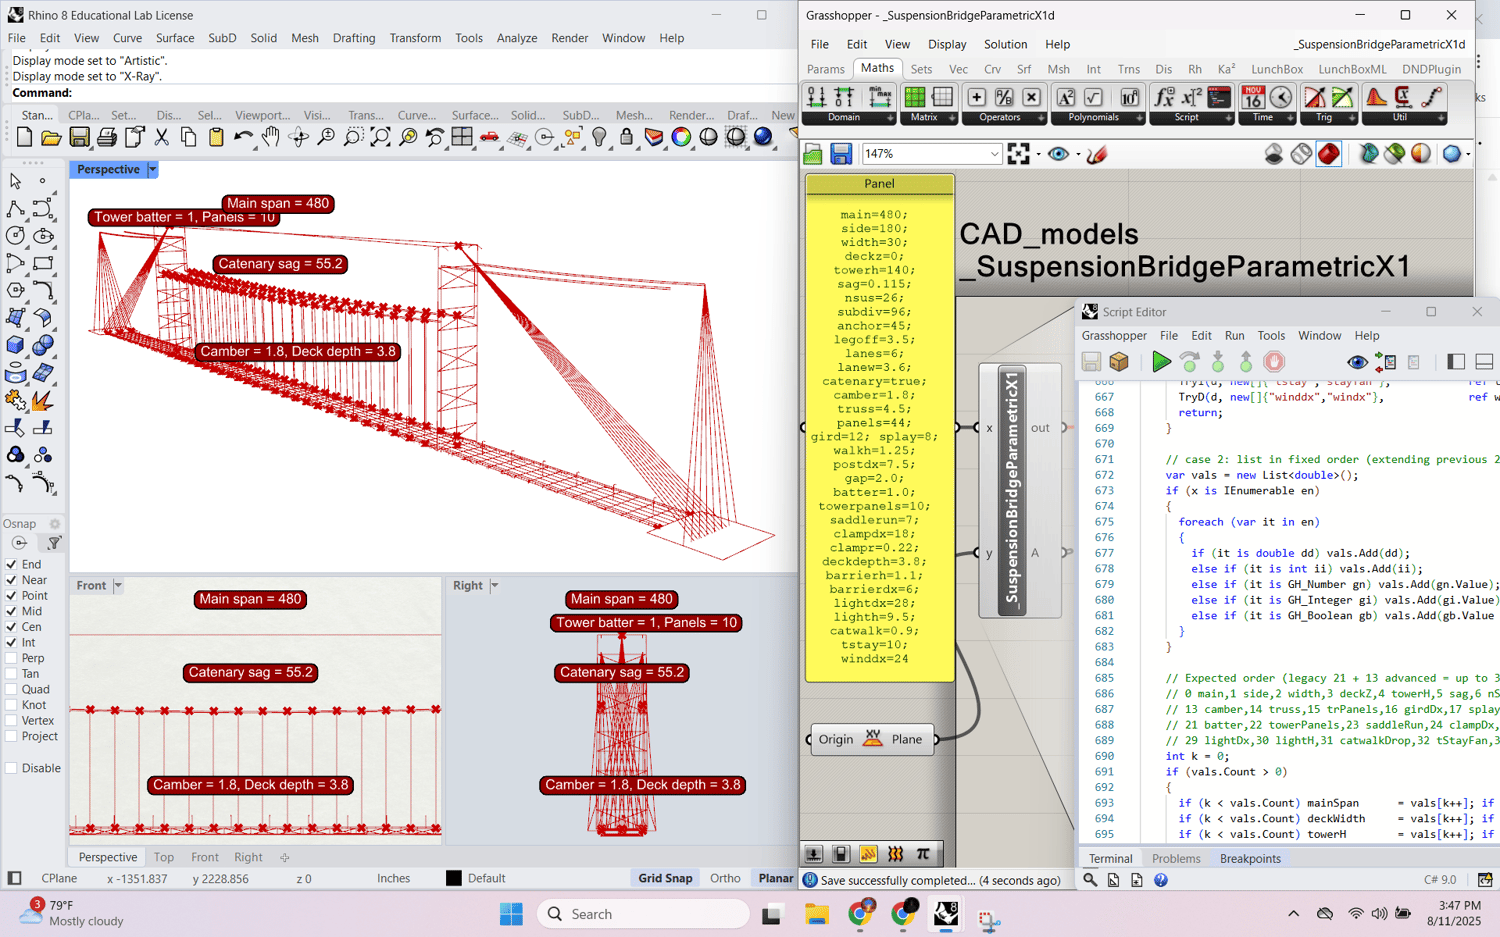The image size is (1500, 937).
Task: Open the Grasshopper zoom level 147% dropdown
Action: 994,154
